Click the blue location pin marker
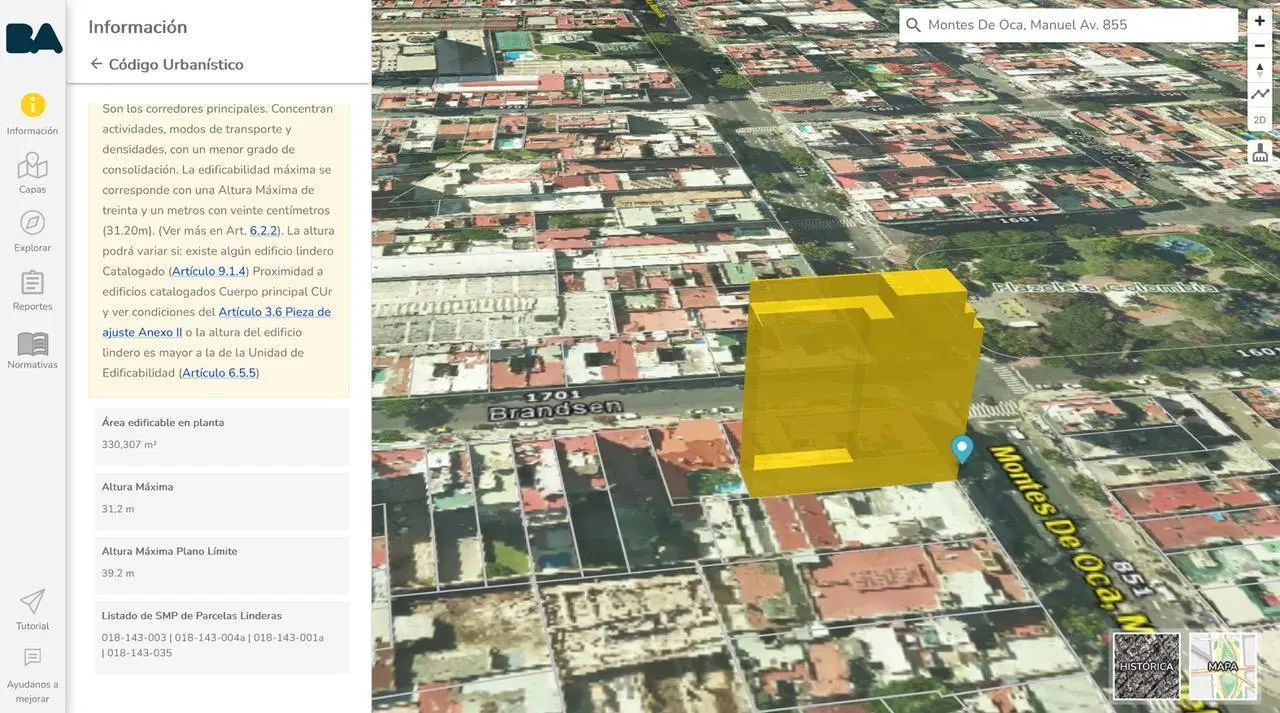 click(962, 449)
